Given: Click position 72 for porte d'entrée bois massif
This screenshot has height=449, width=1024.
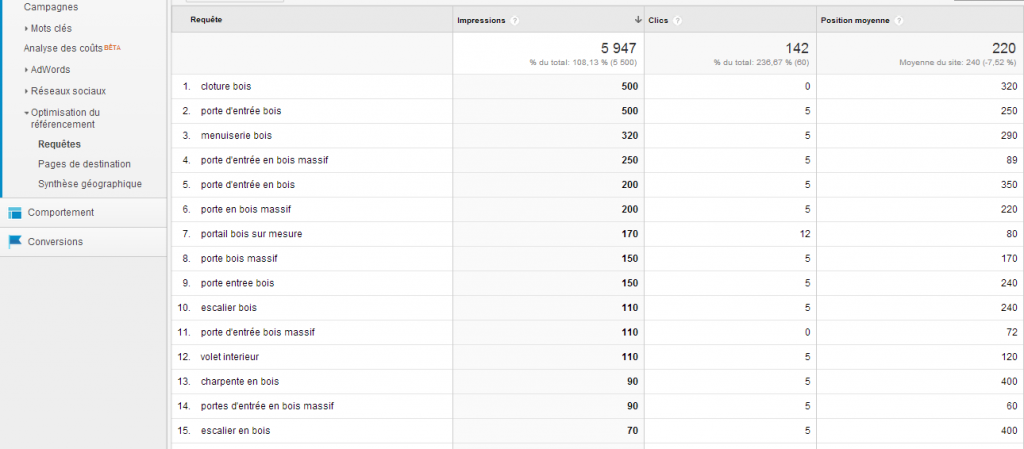Looking at the screenshot, I should point(1012,332).
